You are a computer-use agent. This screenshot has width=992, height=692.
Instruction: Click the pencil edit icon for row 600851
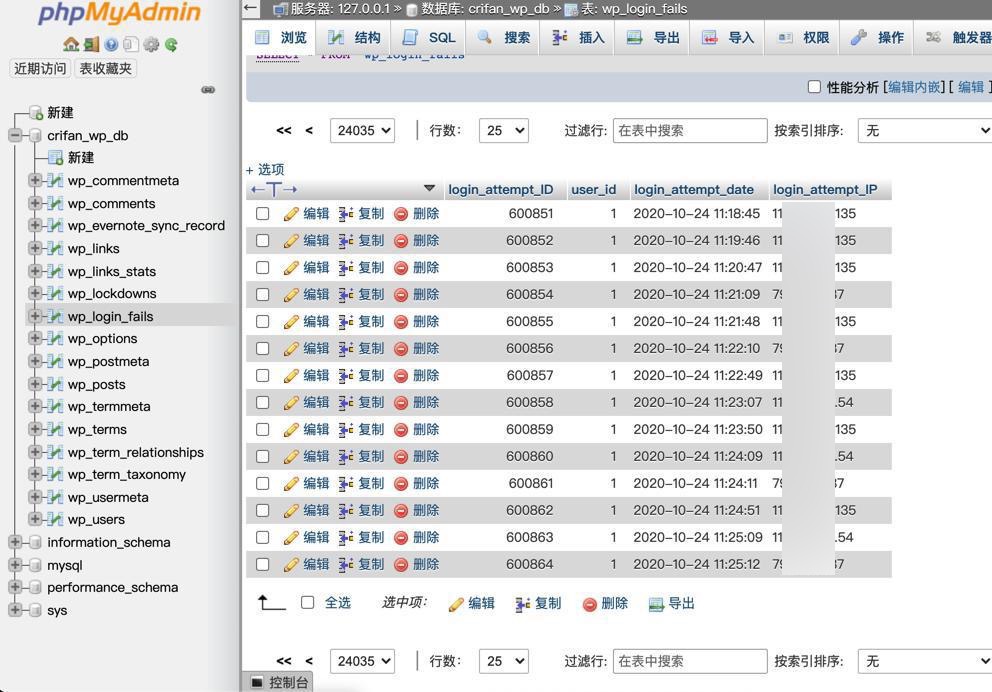(x=291, y=214)
